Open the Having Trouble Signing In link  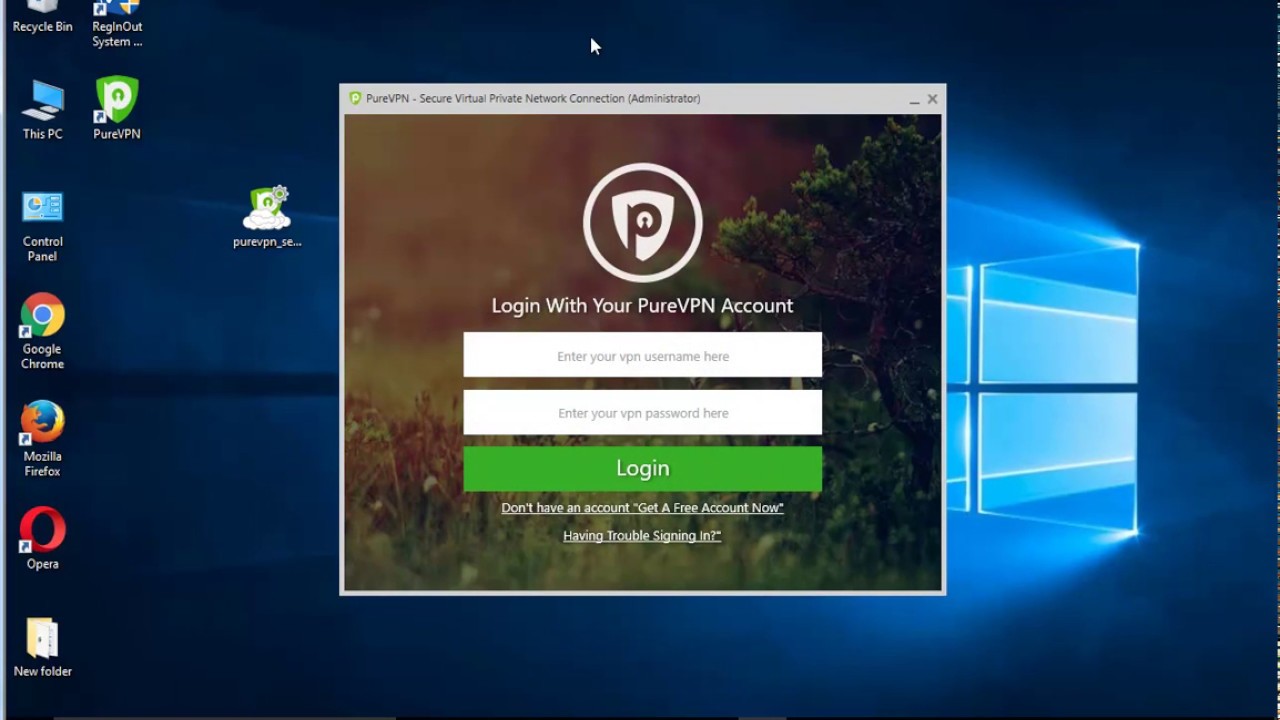(642, 536)
